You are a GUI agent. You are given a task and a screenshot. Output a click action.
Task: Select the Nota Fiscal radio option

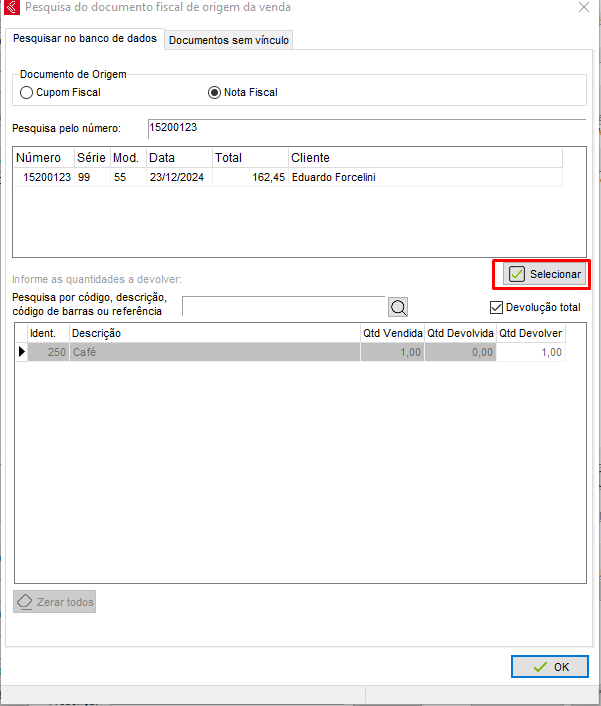[213, 92]
